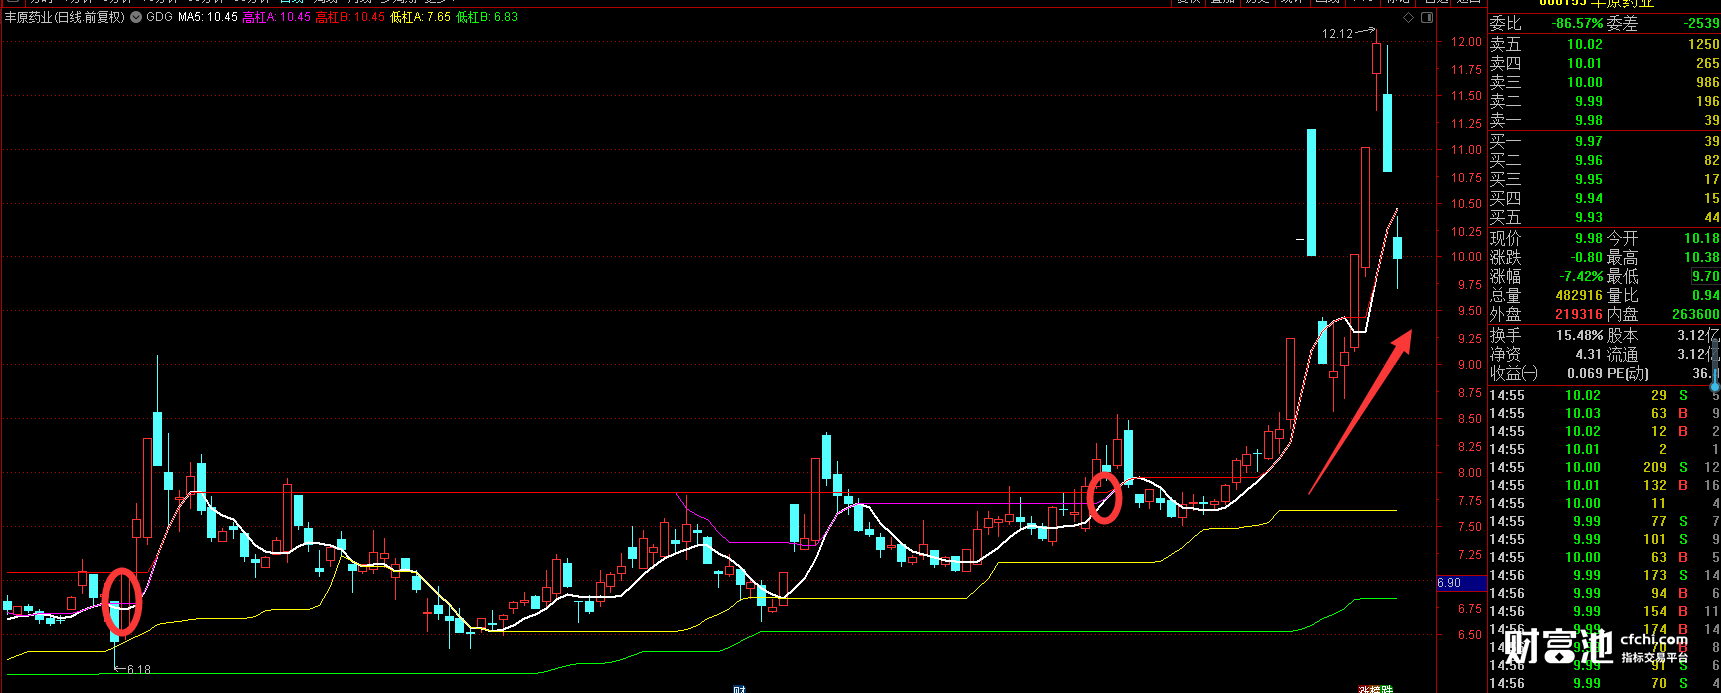Select the 卖五 10.02 ask row
This screenshot has width=1721, height=693.
coord(1604,44)
